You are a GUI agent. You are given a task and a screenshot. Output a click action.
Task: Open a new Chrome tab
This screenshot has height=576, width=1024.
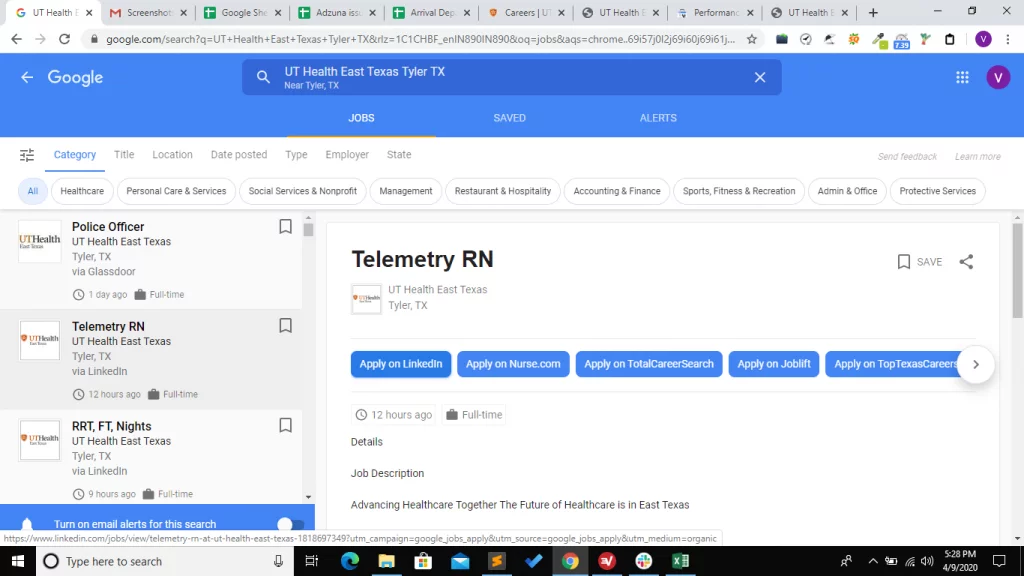click(x=872, y=12)
